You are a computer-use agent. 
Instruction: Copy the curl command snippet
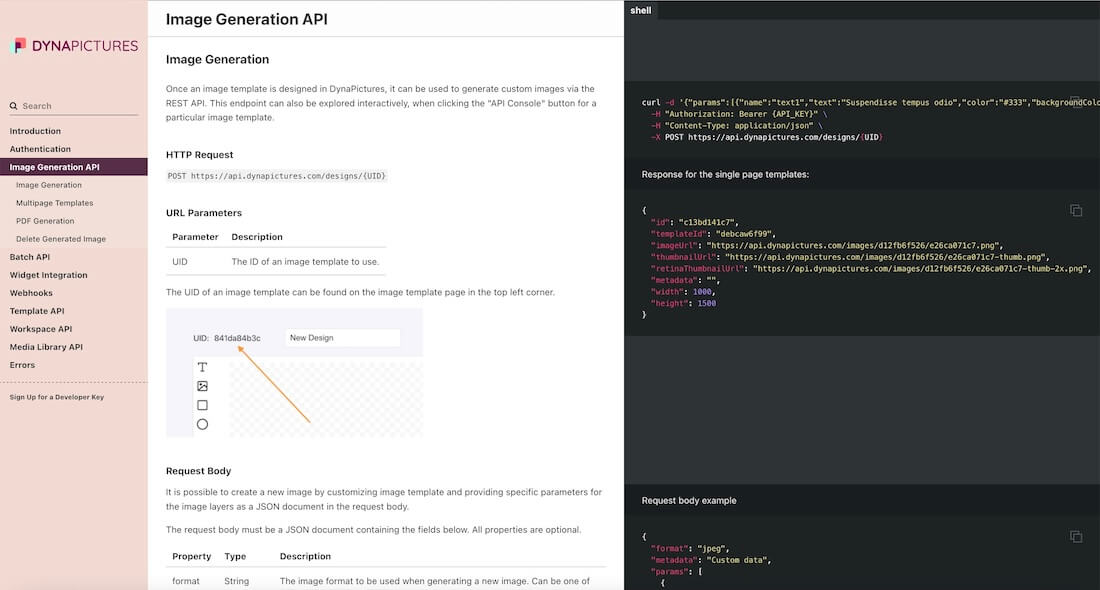1075,102
